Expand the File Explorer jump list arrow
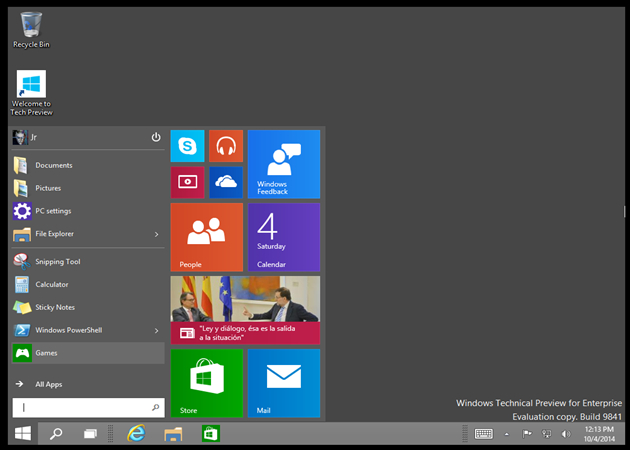 coord(156,234)
